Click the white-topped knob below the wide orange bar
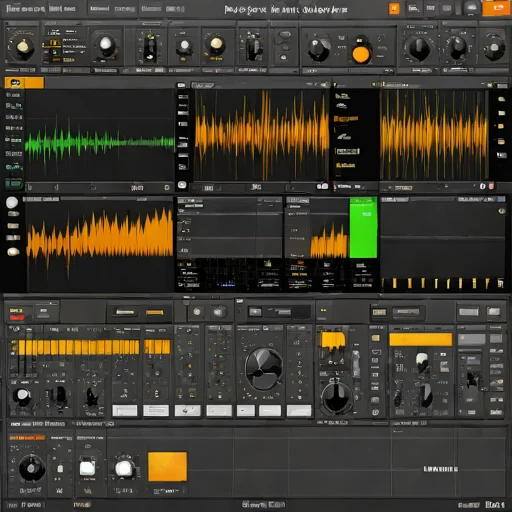 (x=422, y=361)
